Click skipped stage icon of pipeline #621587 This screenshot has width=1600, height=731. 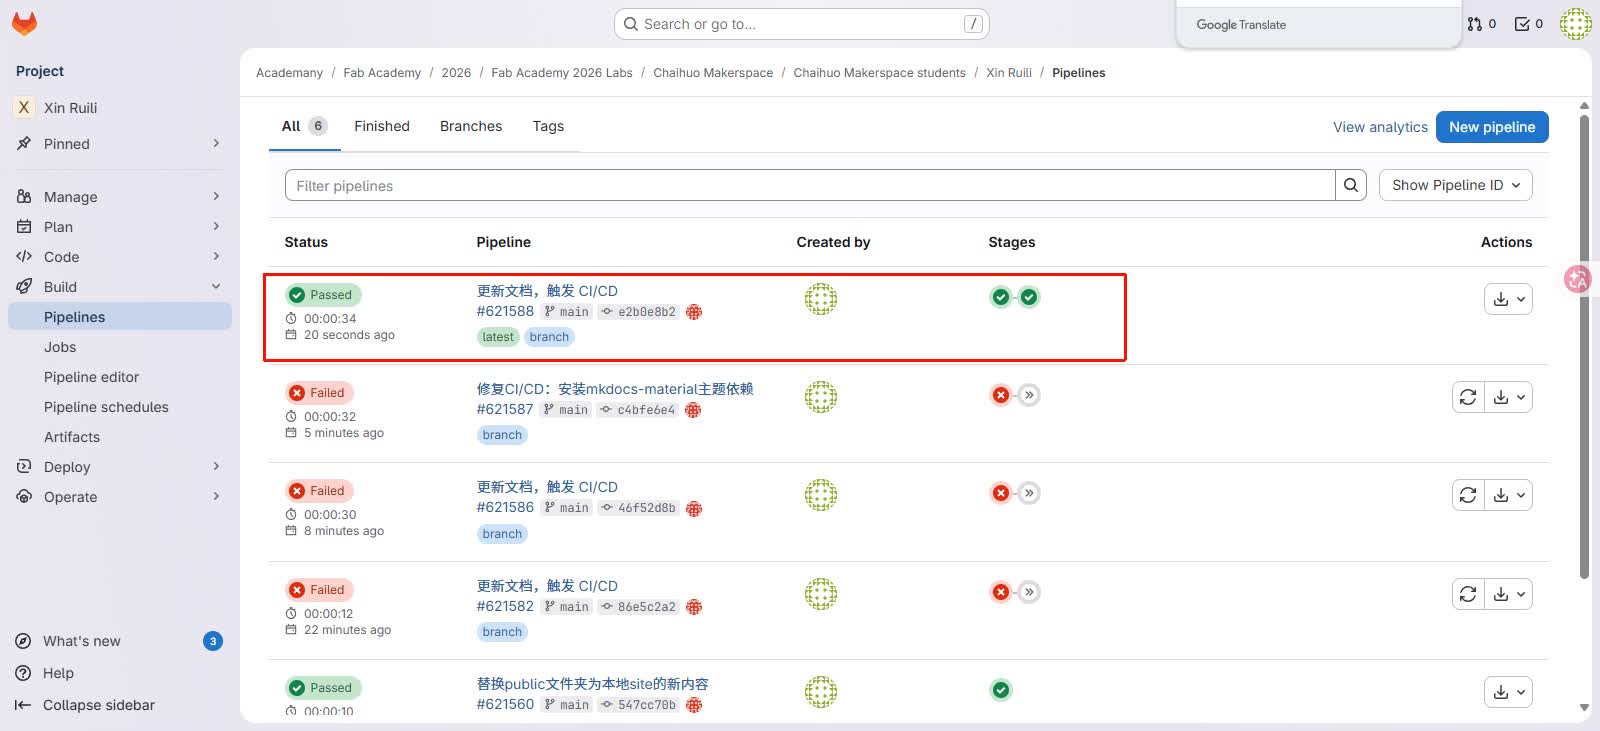click(1029, 395)
